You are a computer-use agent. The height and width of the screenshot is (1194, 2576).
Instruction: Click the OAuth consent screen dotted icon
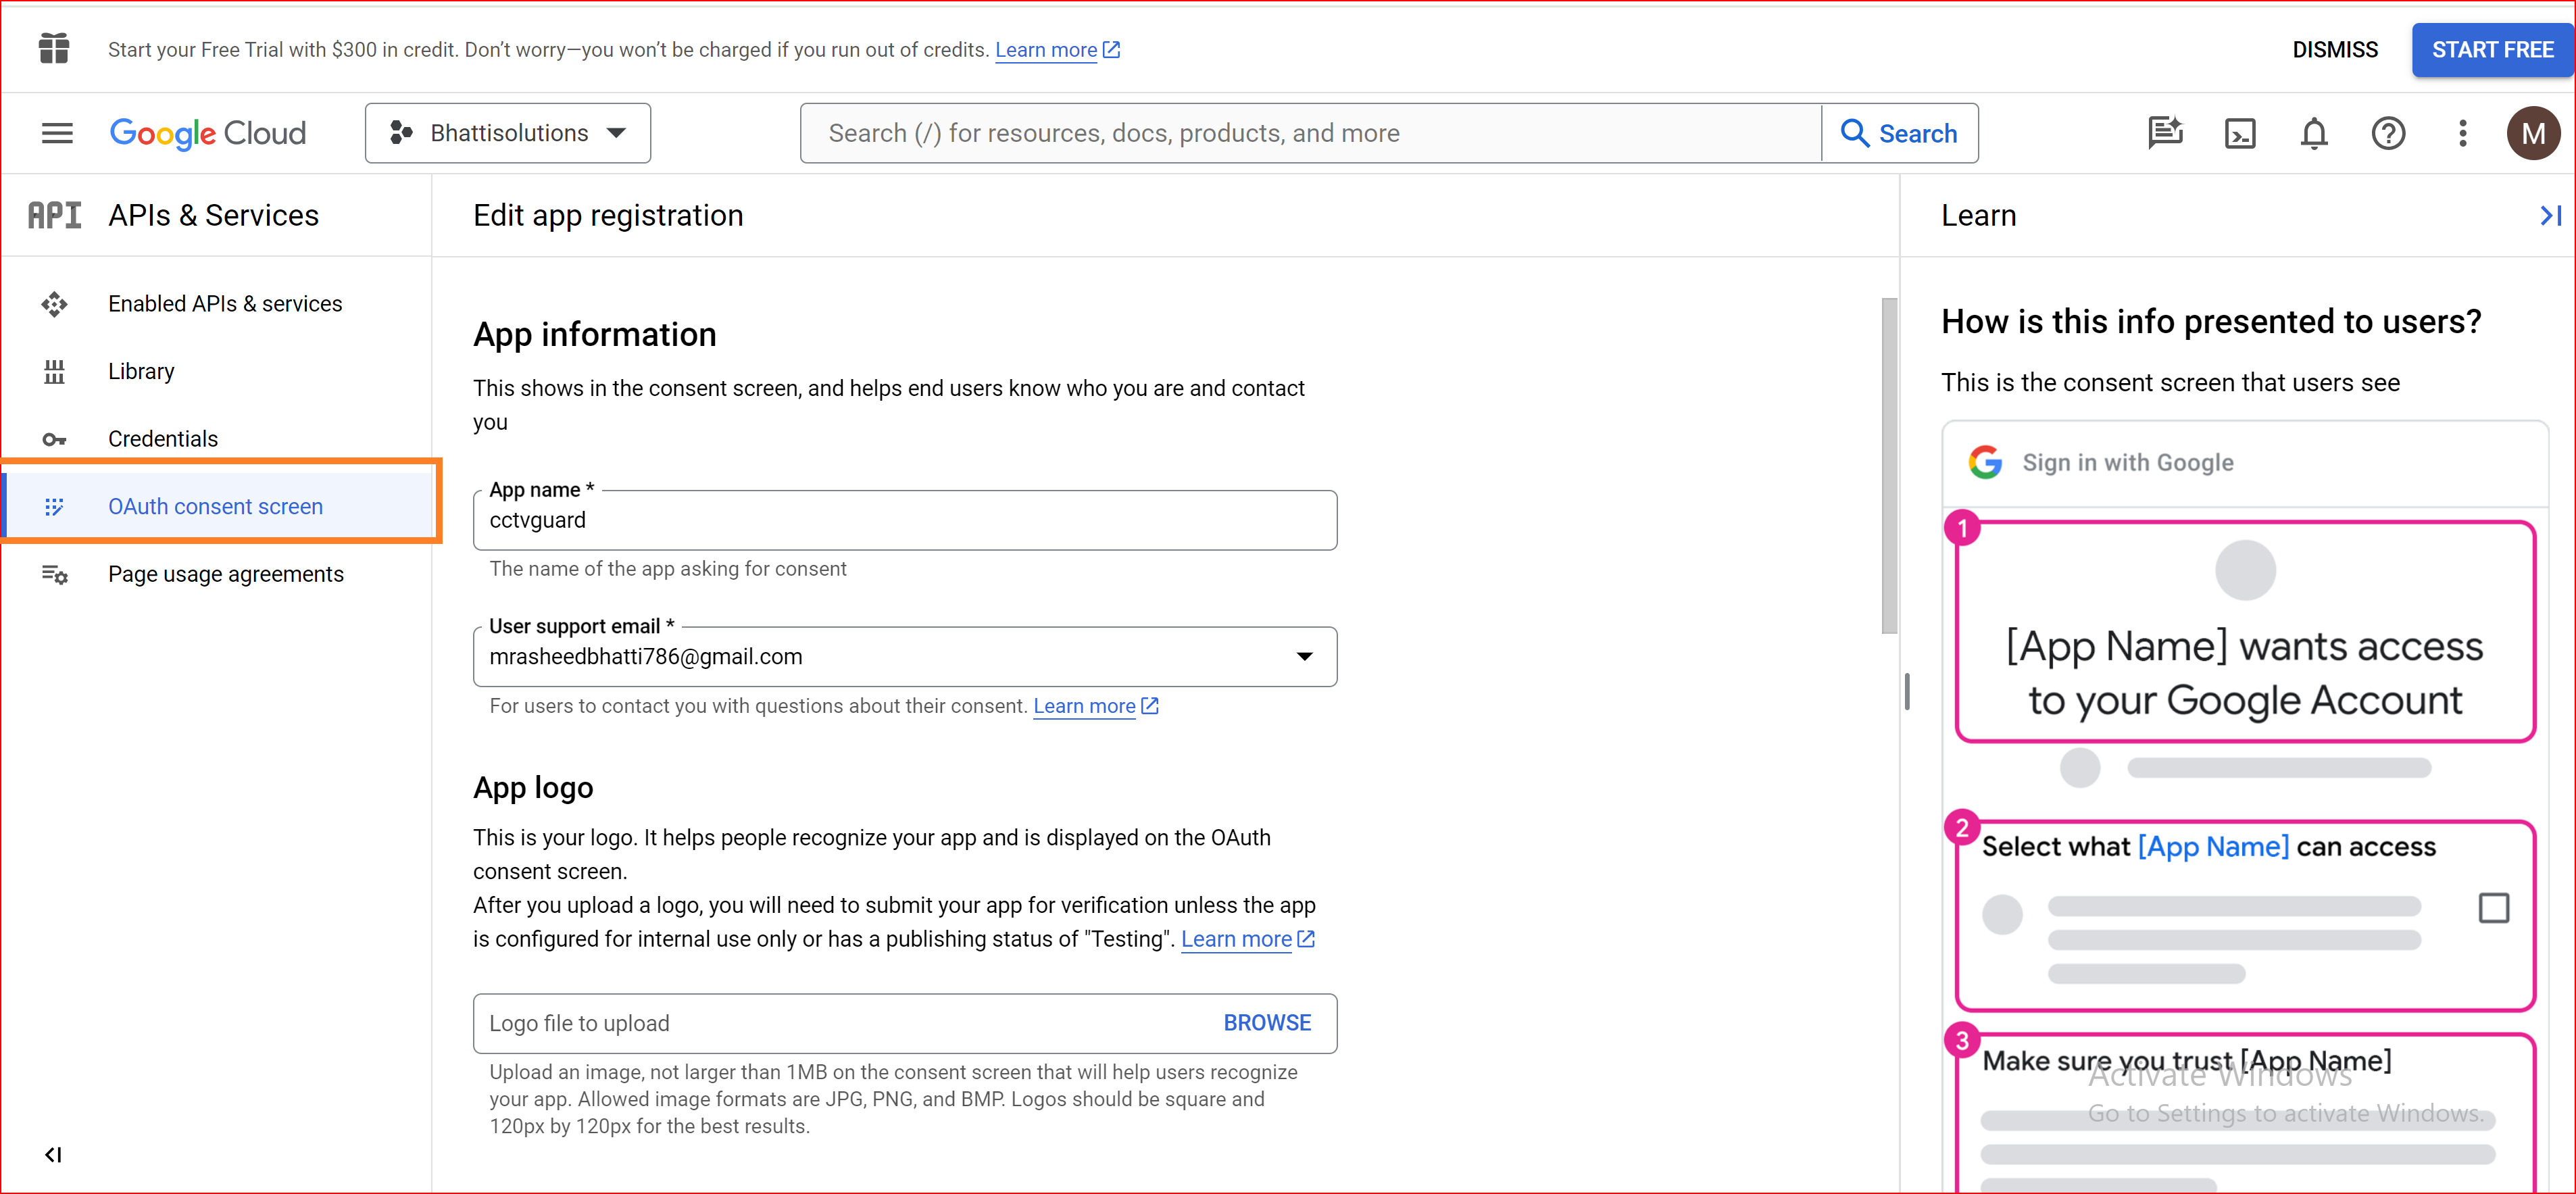click(54, 507)
